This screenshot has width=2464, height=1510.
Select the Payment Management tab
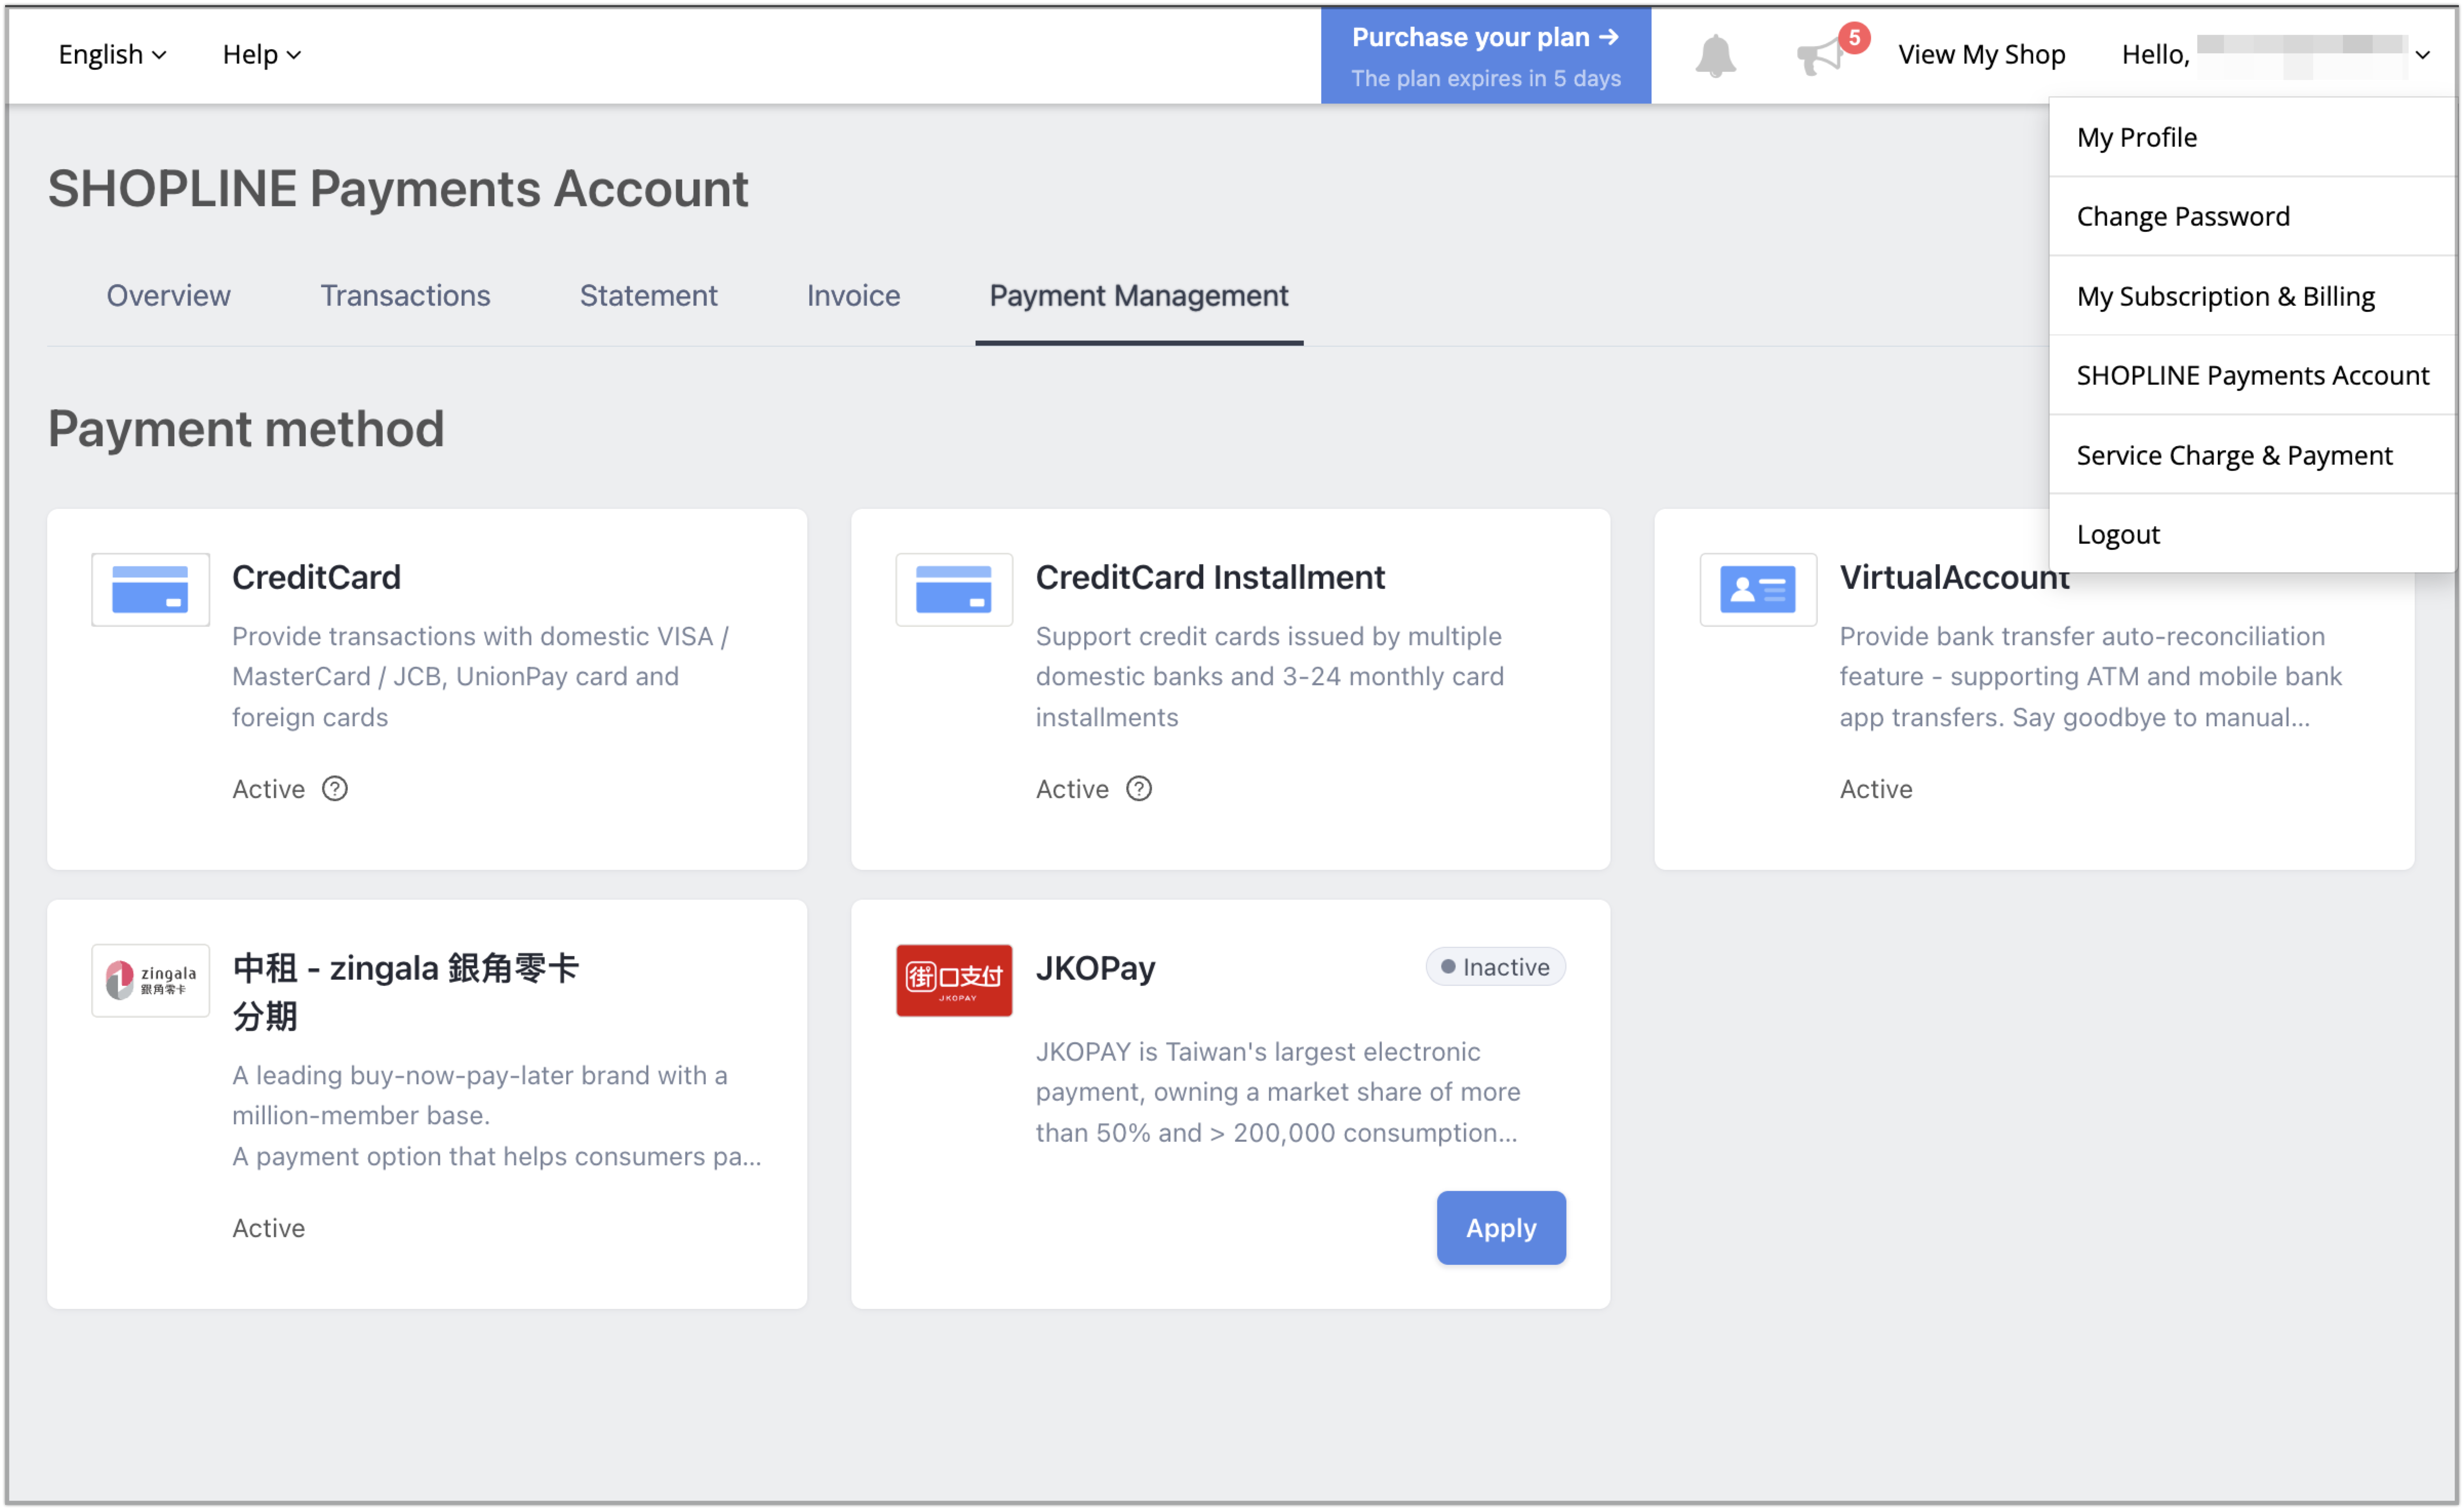[x=1139, y=296]
